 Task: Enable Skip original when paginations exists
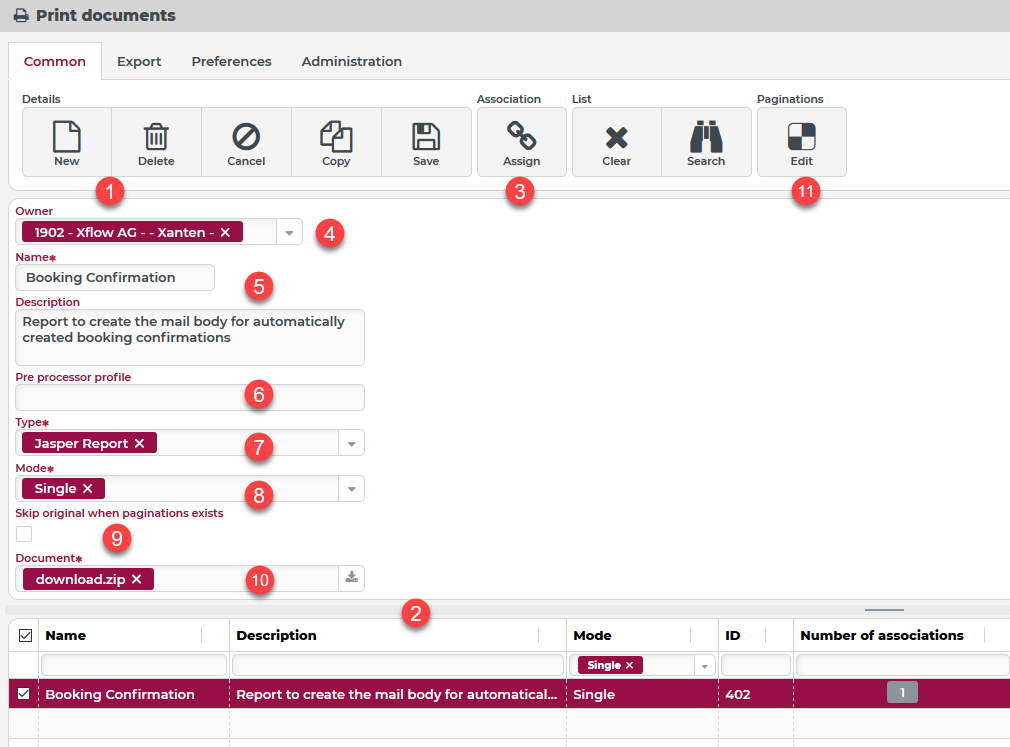coord(24,534)
